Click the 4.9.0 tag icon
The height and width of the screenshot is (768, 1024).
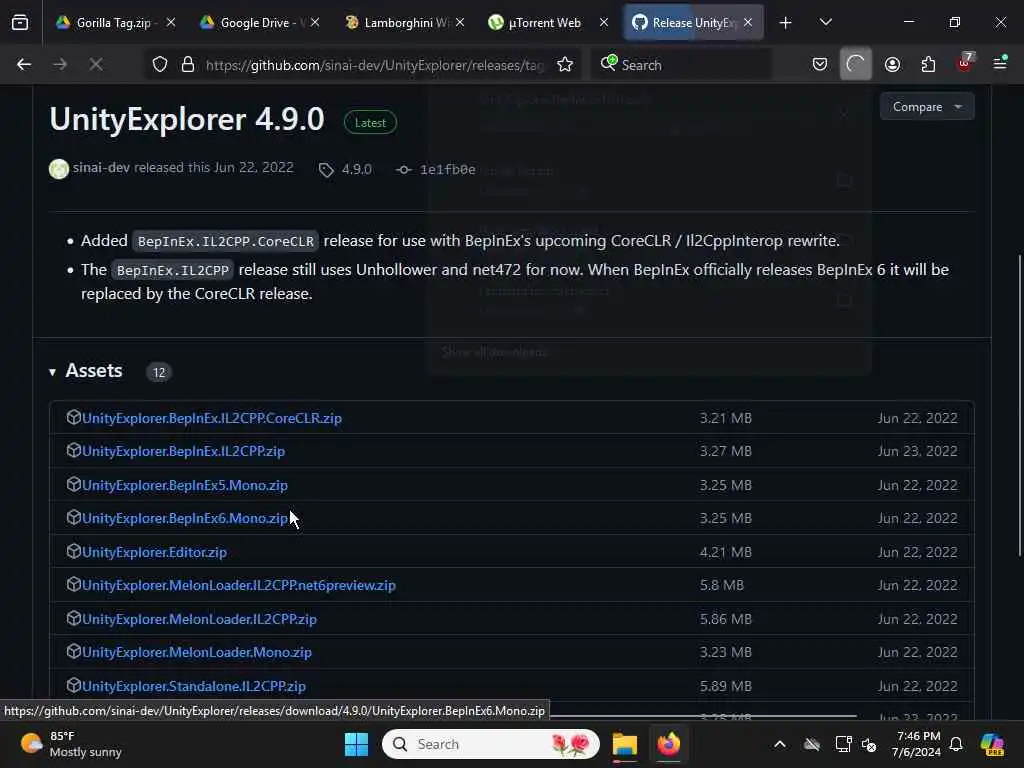[x=326, y=170]
